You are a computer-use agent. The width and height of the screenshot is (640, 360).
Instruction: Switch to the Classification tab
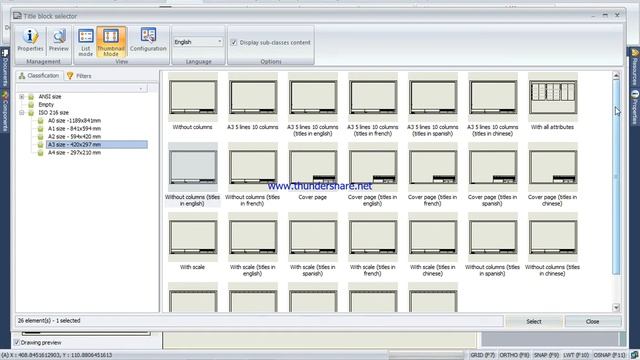[x=39, y=76]
